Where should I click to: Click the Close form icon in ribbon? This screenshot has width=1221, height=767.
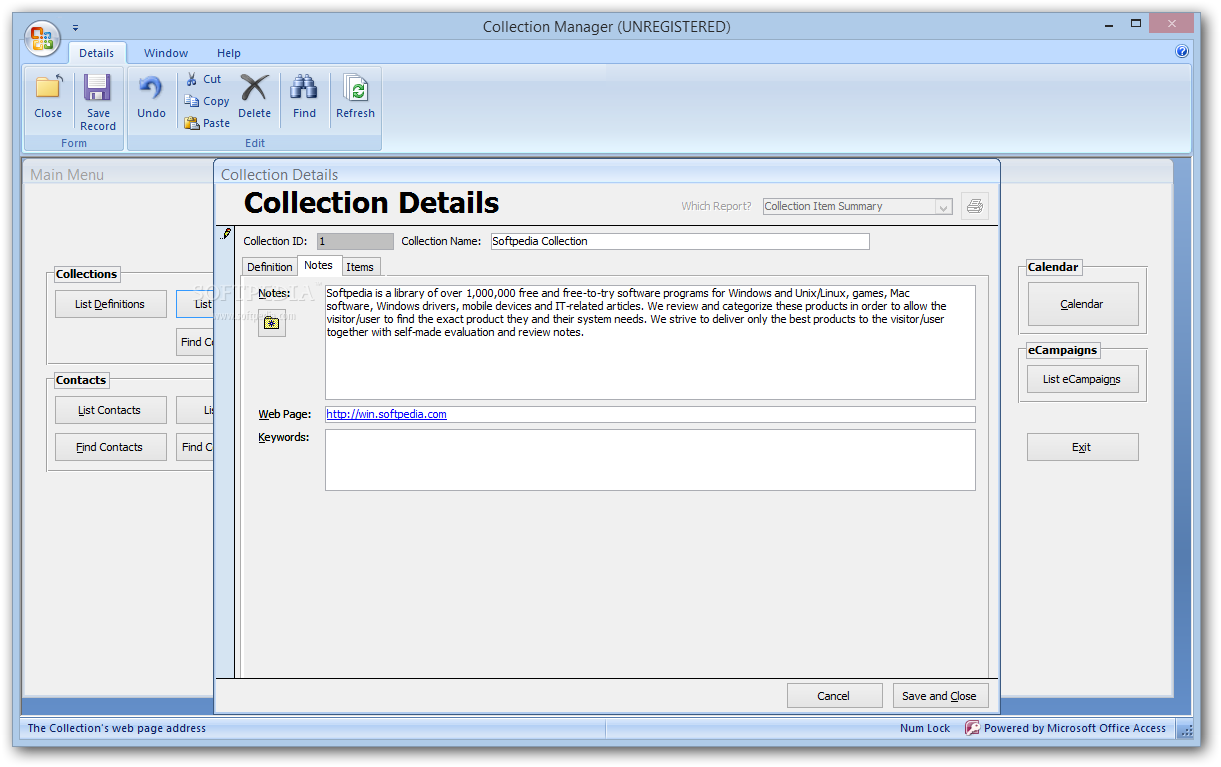tap(48, 97)
